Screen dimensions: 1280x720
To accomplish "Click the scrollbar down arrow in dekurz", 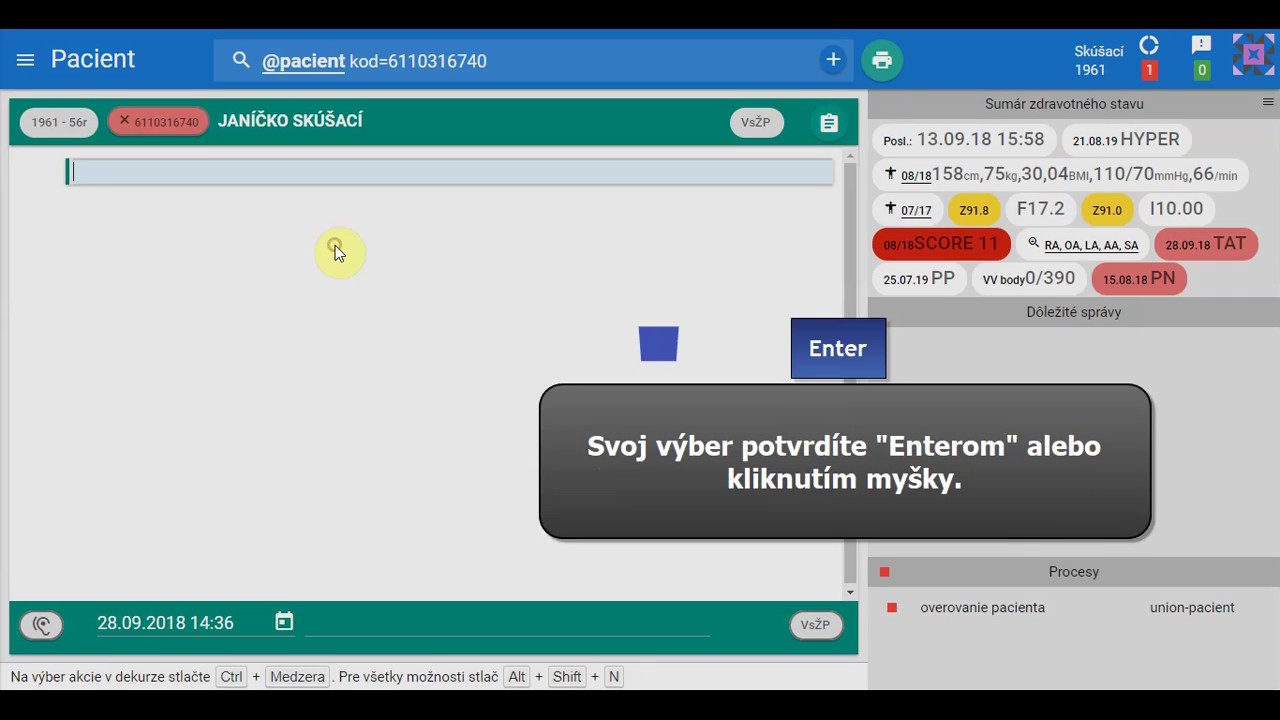I will pos(850,592).
